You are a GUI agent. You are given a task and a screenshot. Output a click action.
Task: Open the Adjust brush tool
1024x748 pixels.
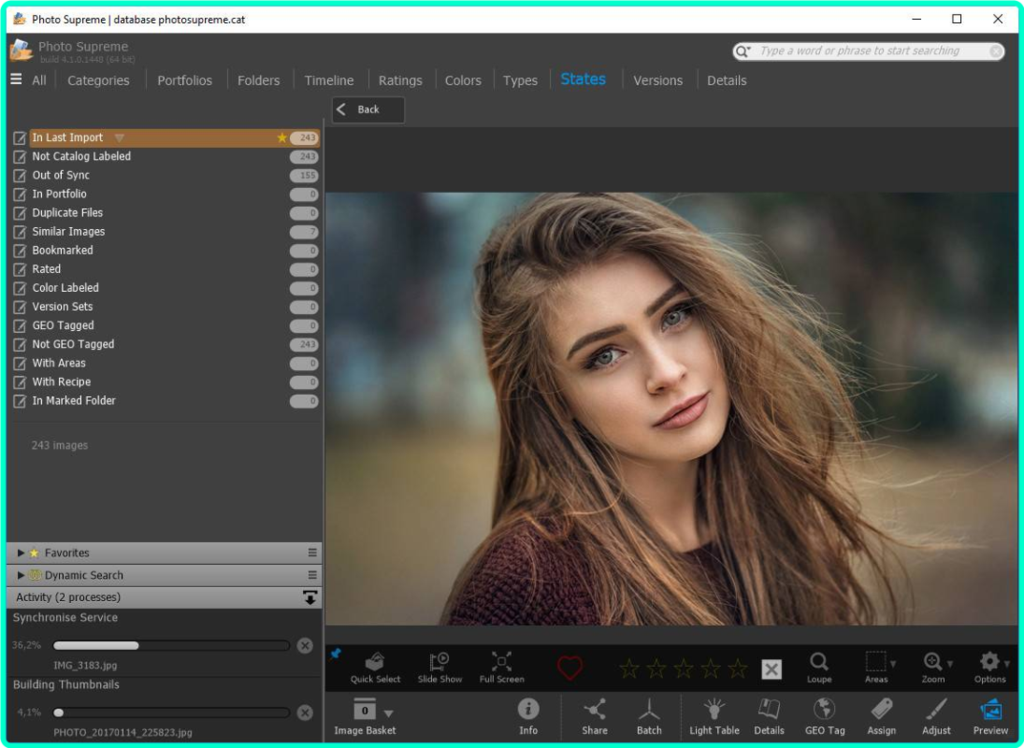pos(936,715)
